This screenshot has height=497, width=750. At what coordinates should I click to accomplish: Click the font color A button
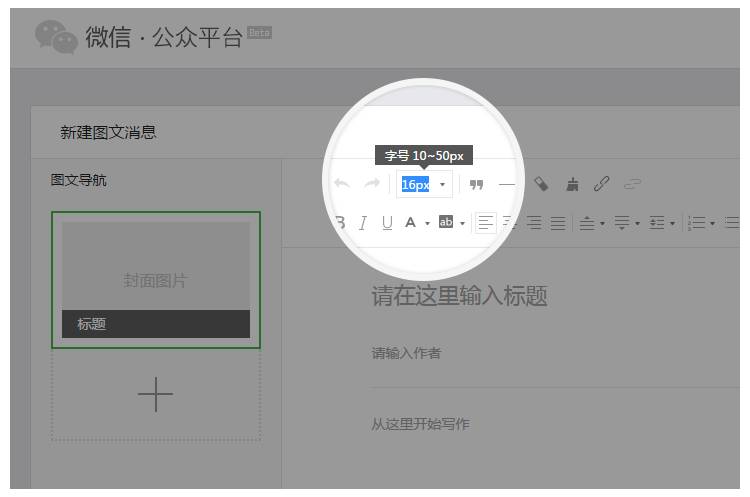[x=410, y=222]
